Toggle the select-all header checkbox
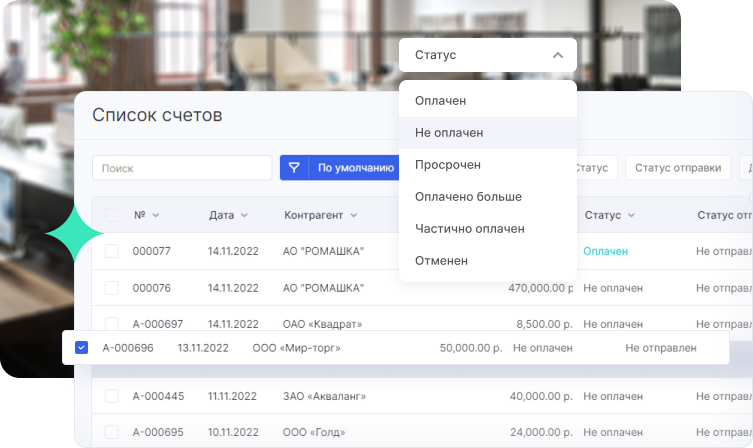 pyautogui.click(x=111, y=215)
